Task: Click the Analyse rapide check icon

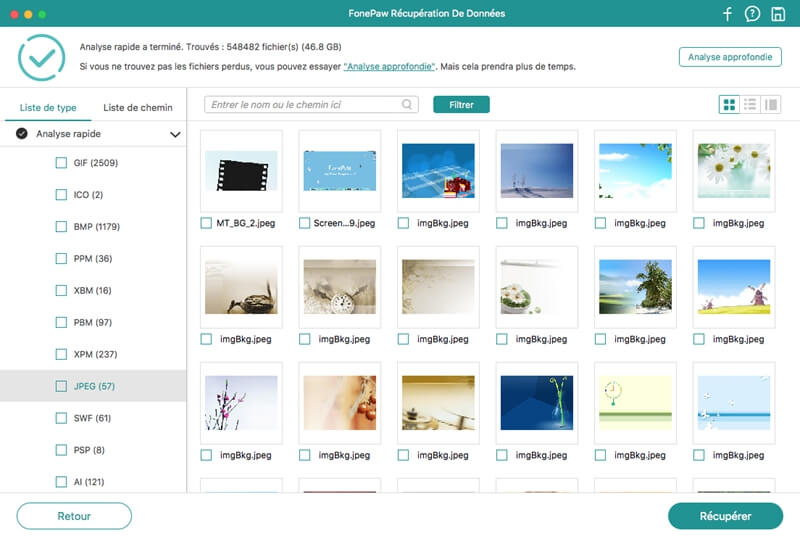Action: [x=21, y=134]
